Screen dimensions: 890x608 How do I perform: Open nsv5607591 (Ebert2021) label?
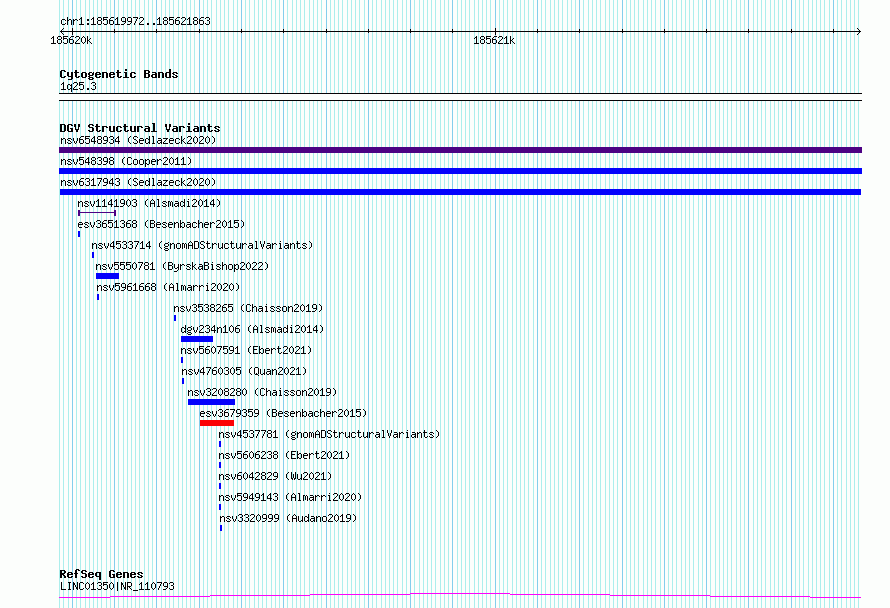(x=246, y=350)
